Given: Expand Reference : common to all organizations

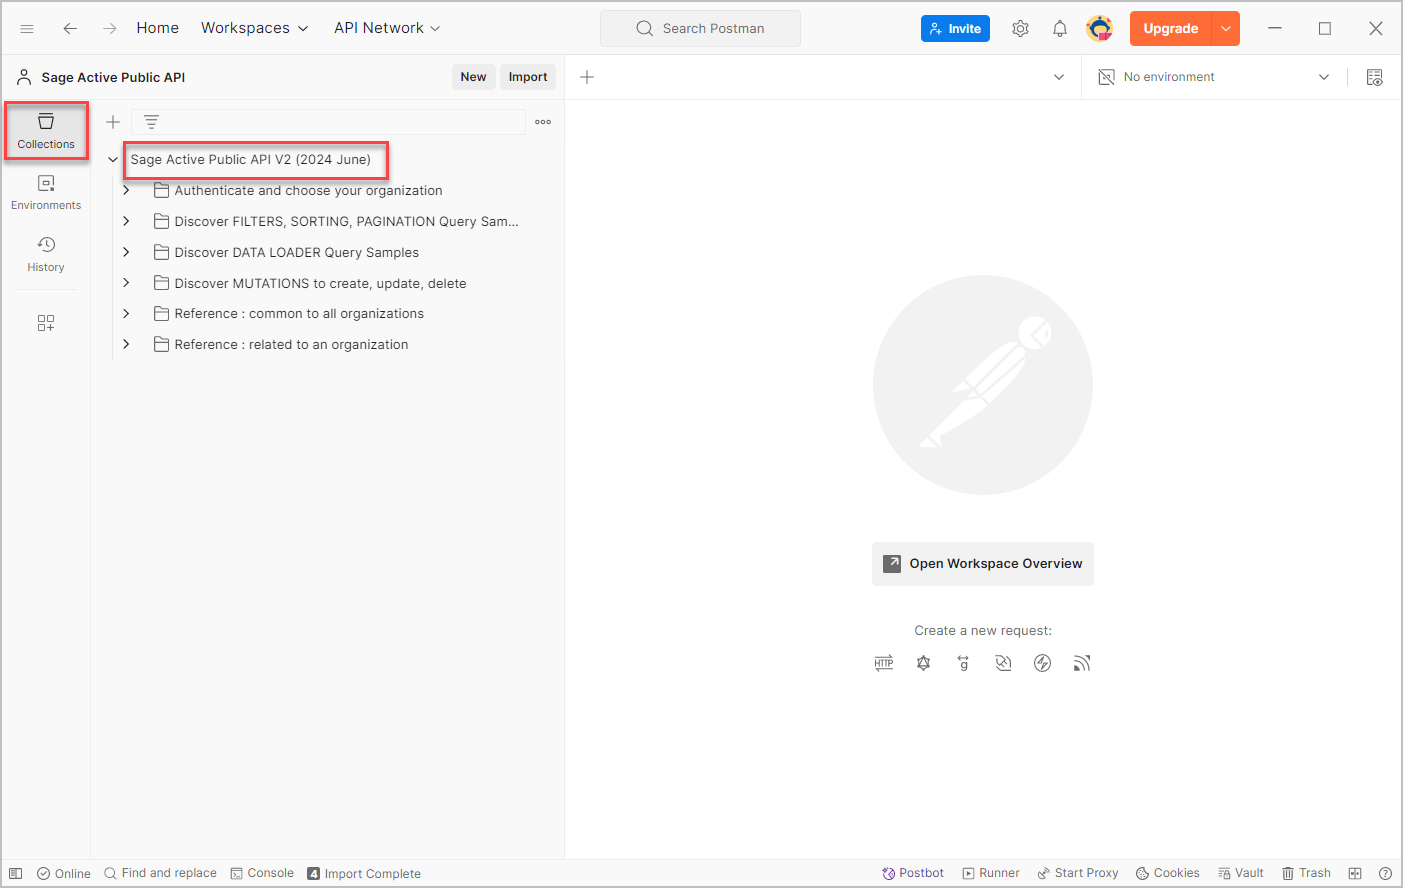Looking at the screenshot, I should 126,313.
